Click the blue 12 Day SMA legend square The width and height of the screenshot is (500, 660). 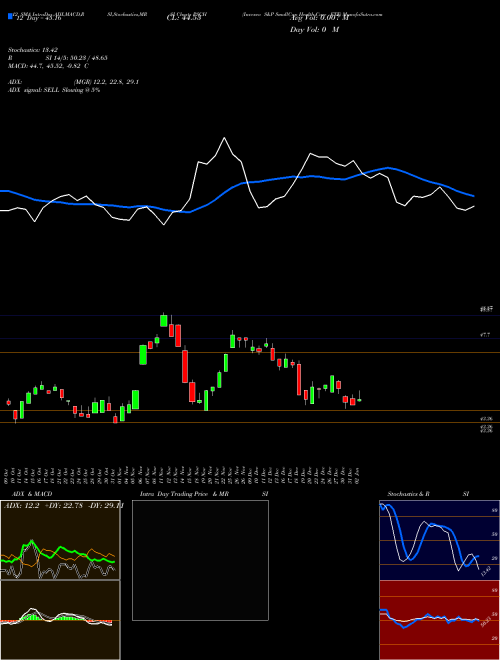[x=11, y=17]
